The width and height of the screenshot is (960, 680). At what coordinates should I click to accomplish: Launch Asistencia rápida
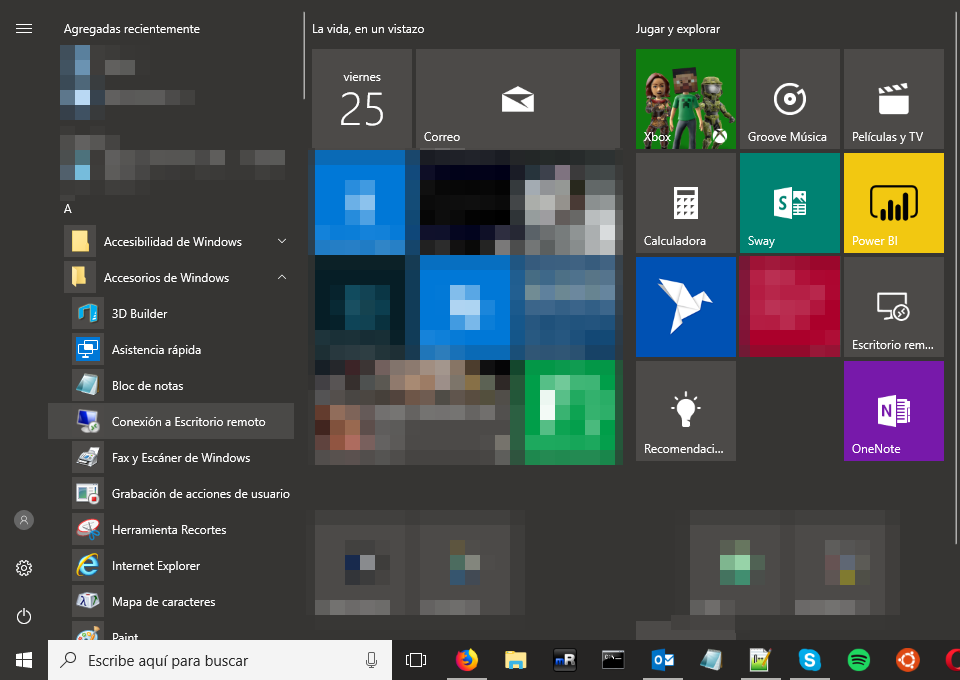pos(171,349)
